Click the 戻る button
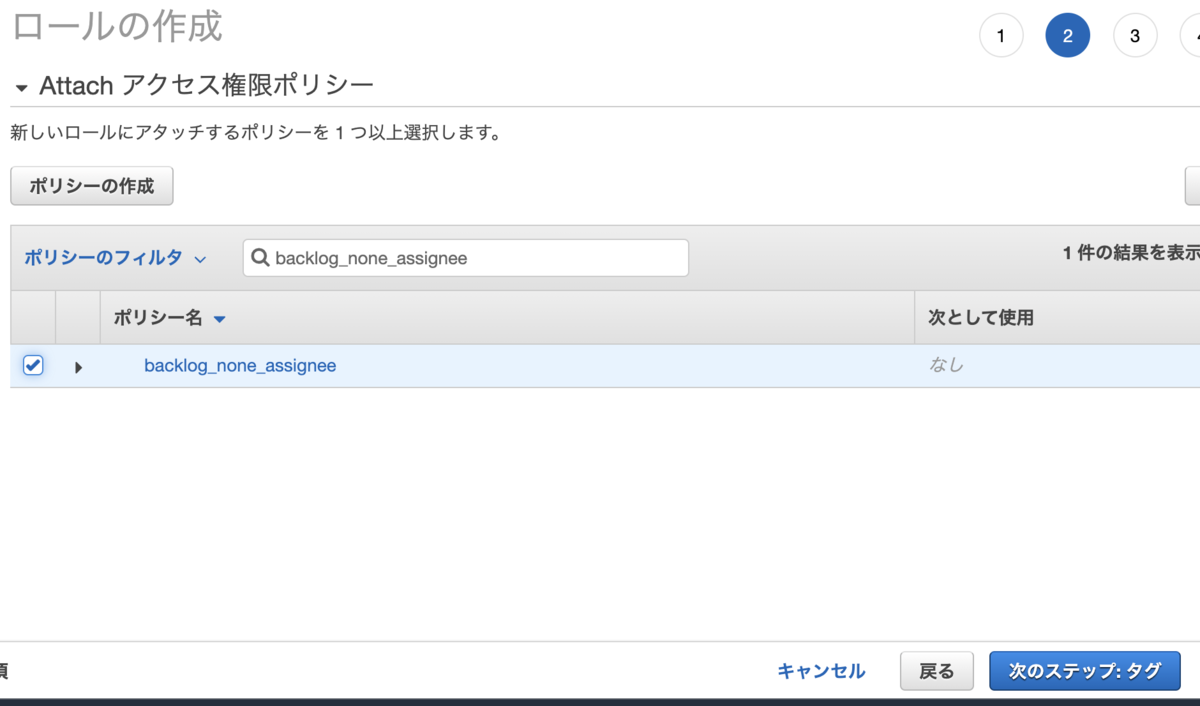The image size is (1200, 706). 936,671
